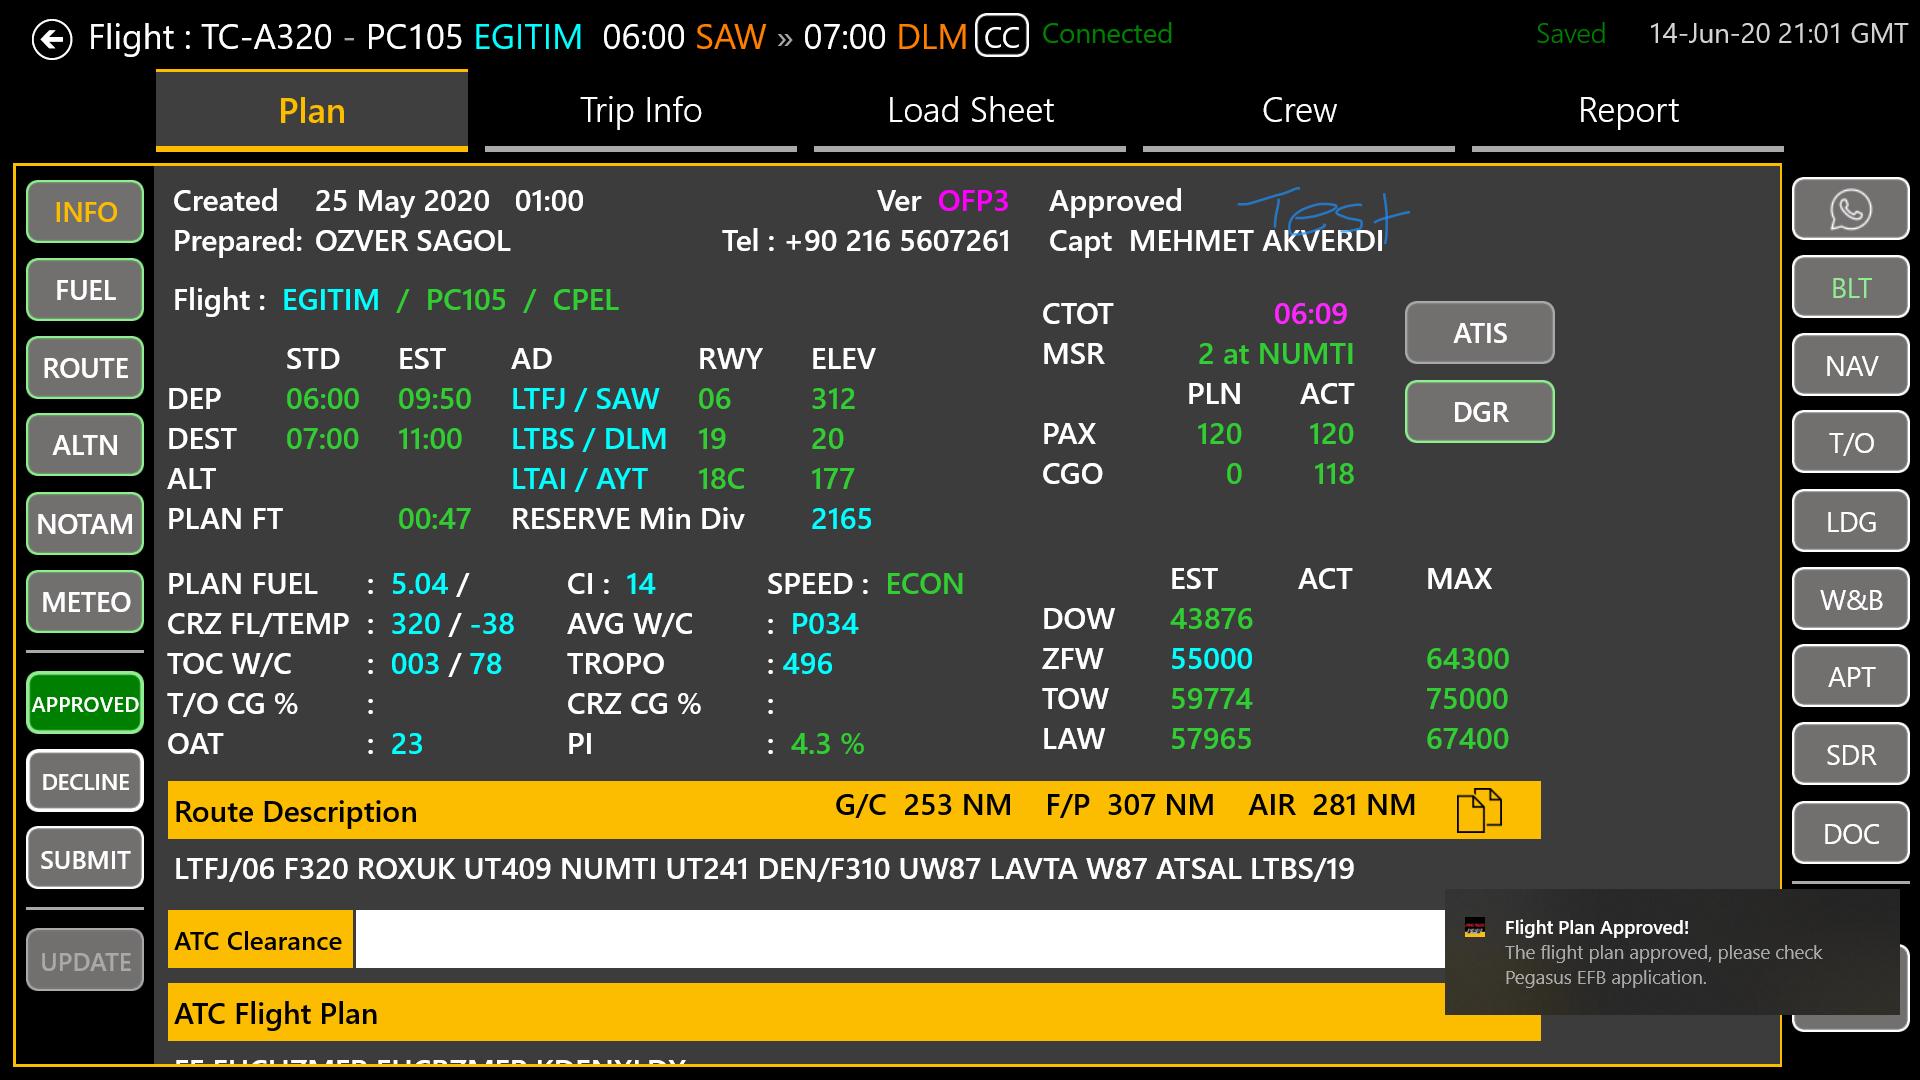Viewport: 1920px width, 1080px height.
Task: Select the INFO sidebar button
Action: point(85,212)
